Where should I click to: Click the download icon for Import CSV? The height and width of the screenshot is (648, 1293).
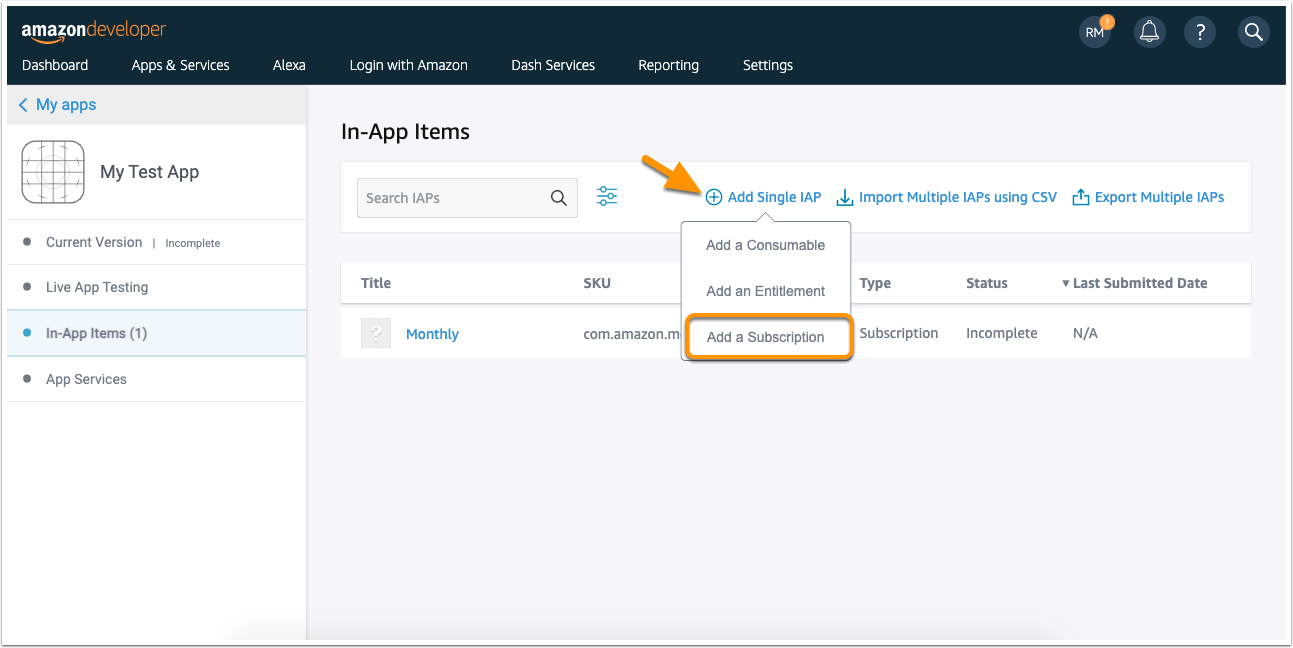(845, 197)
